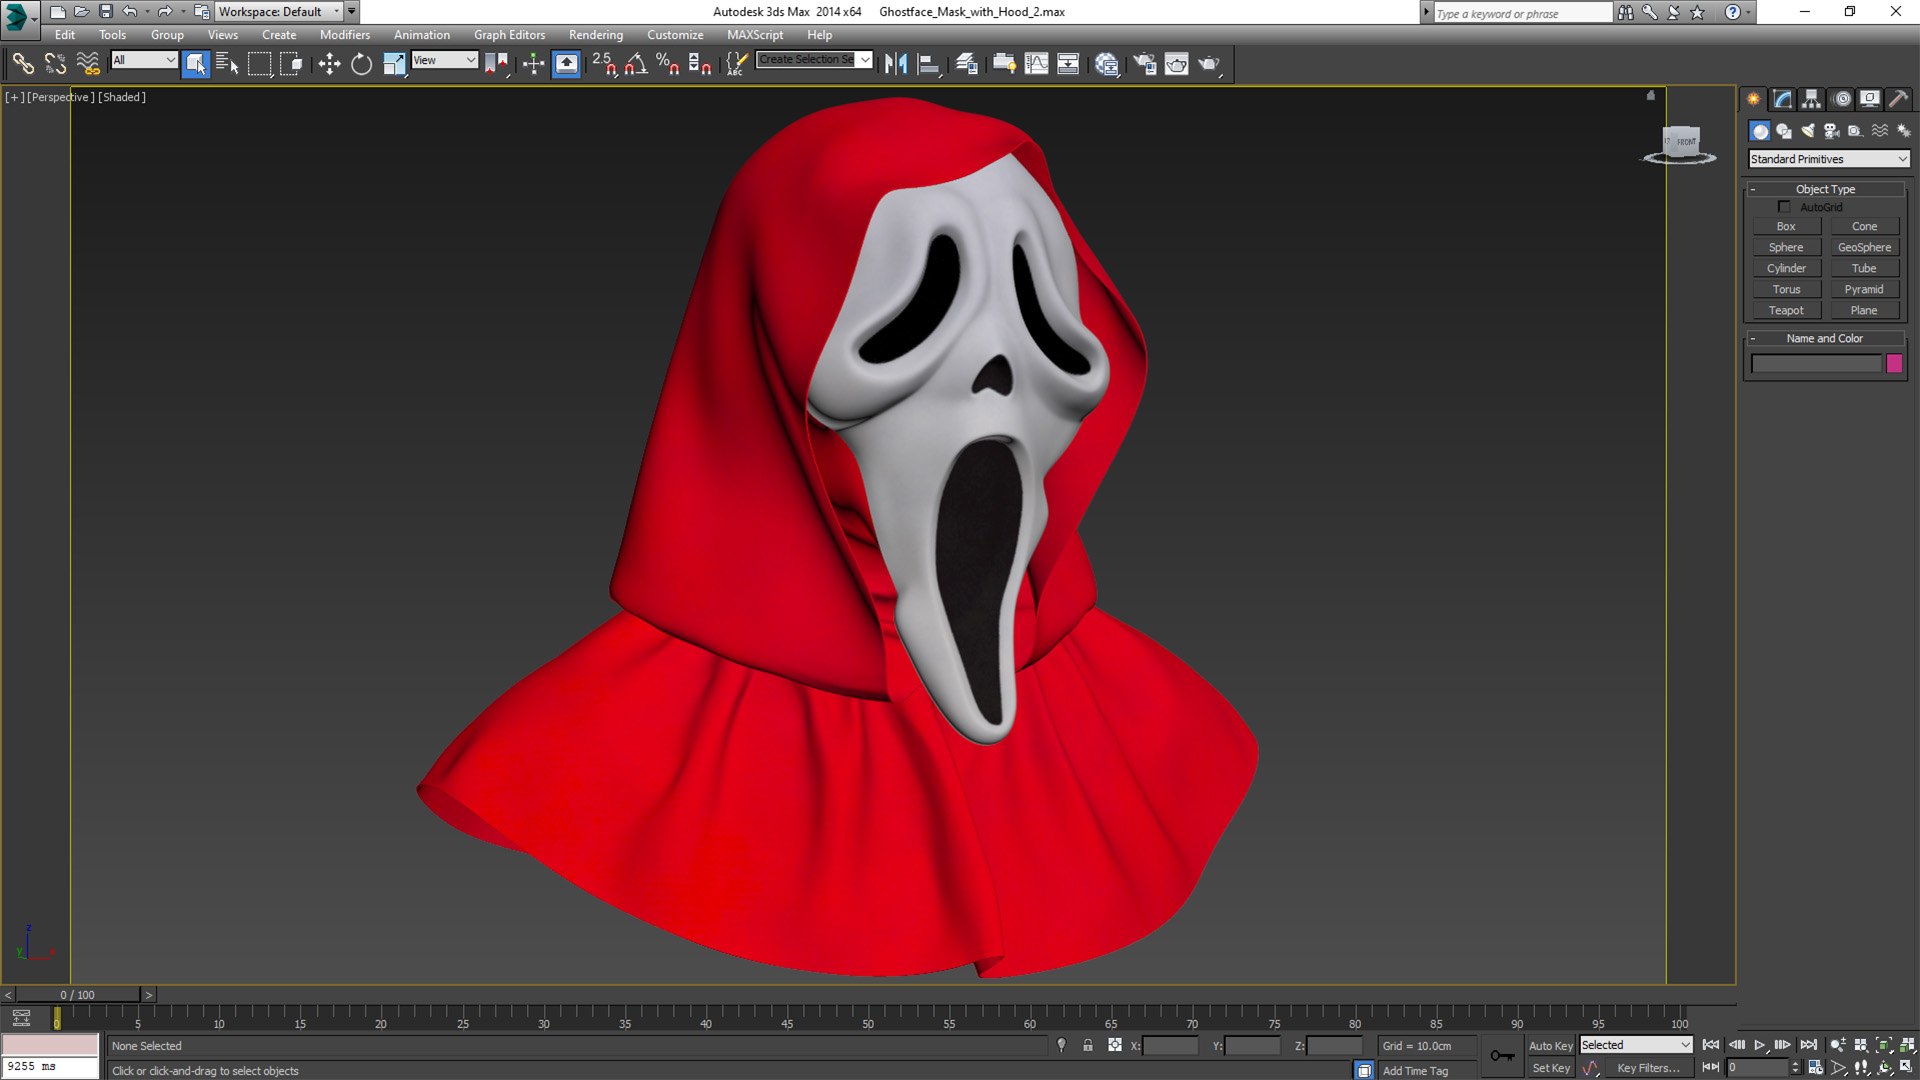
Task: Open the Display panel tab
Action: pyautogui.click(x=1869, y=99)
